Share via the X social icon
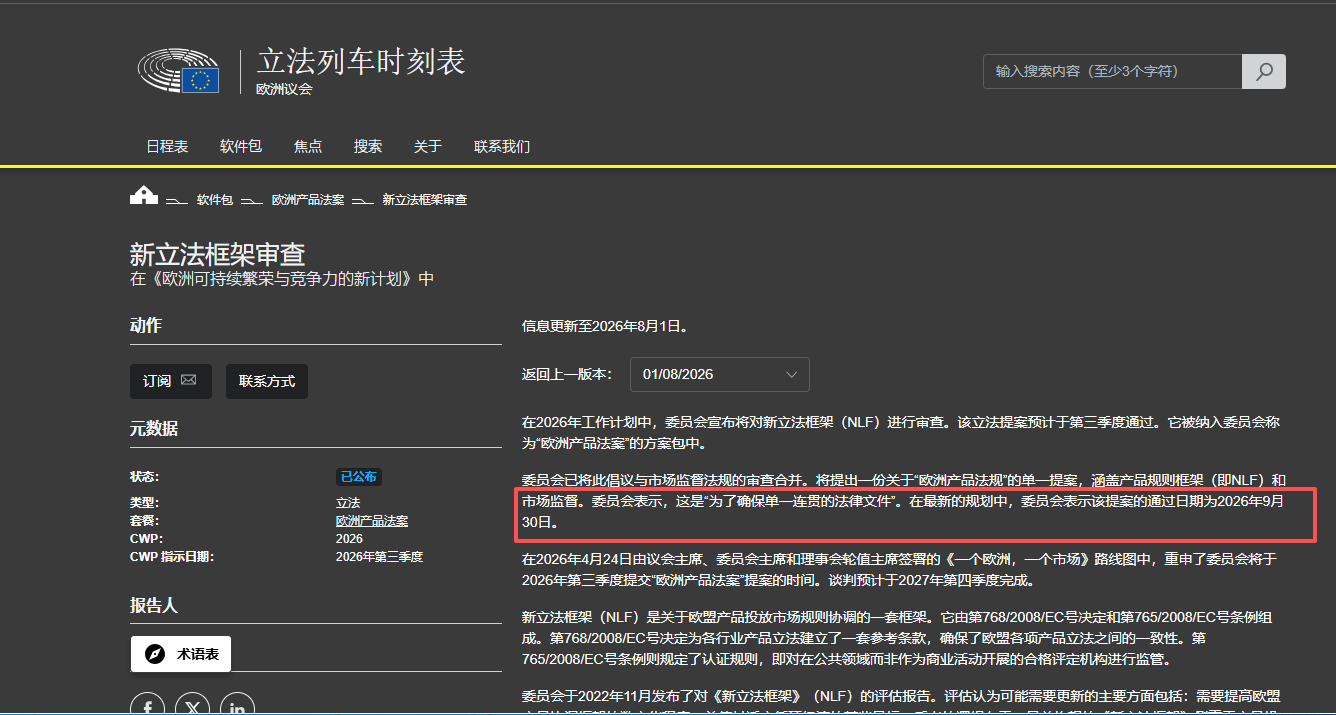 pyautogui.click(x=193, y=706)
